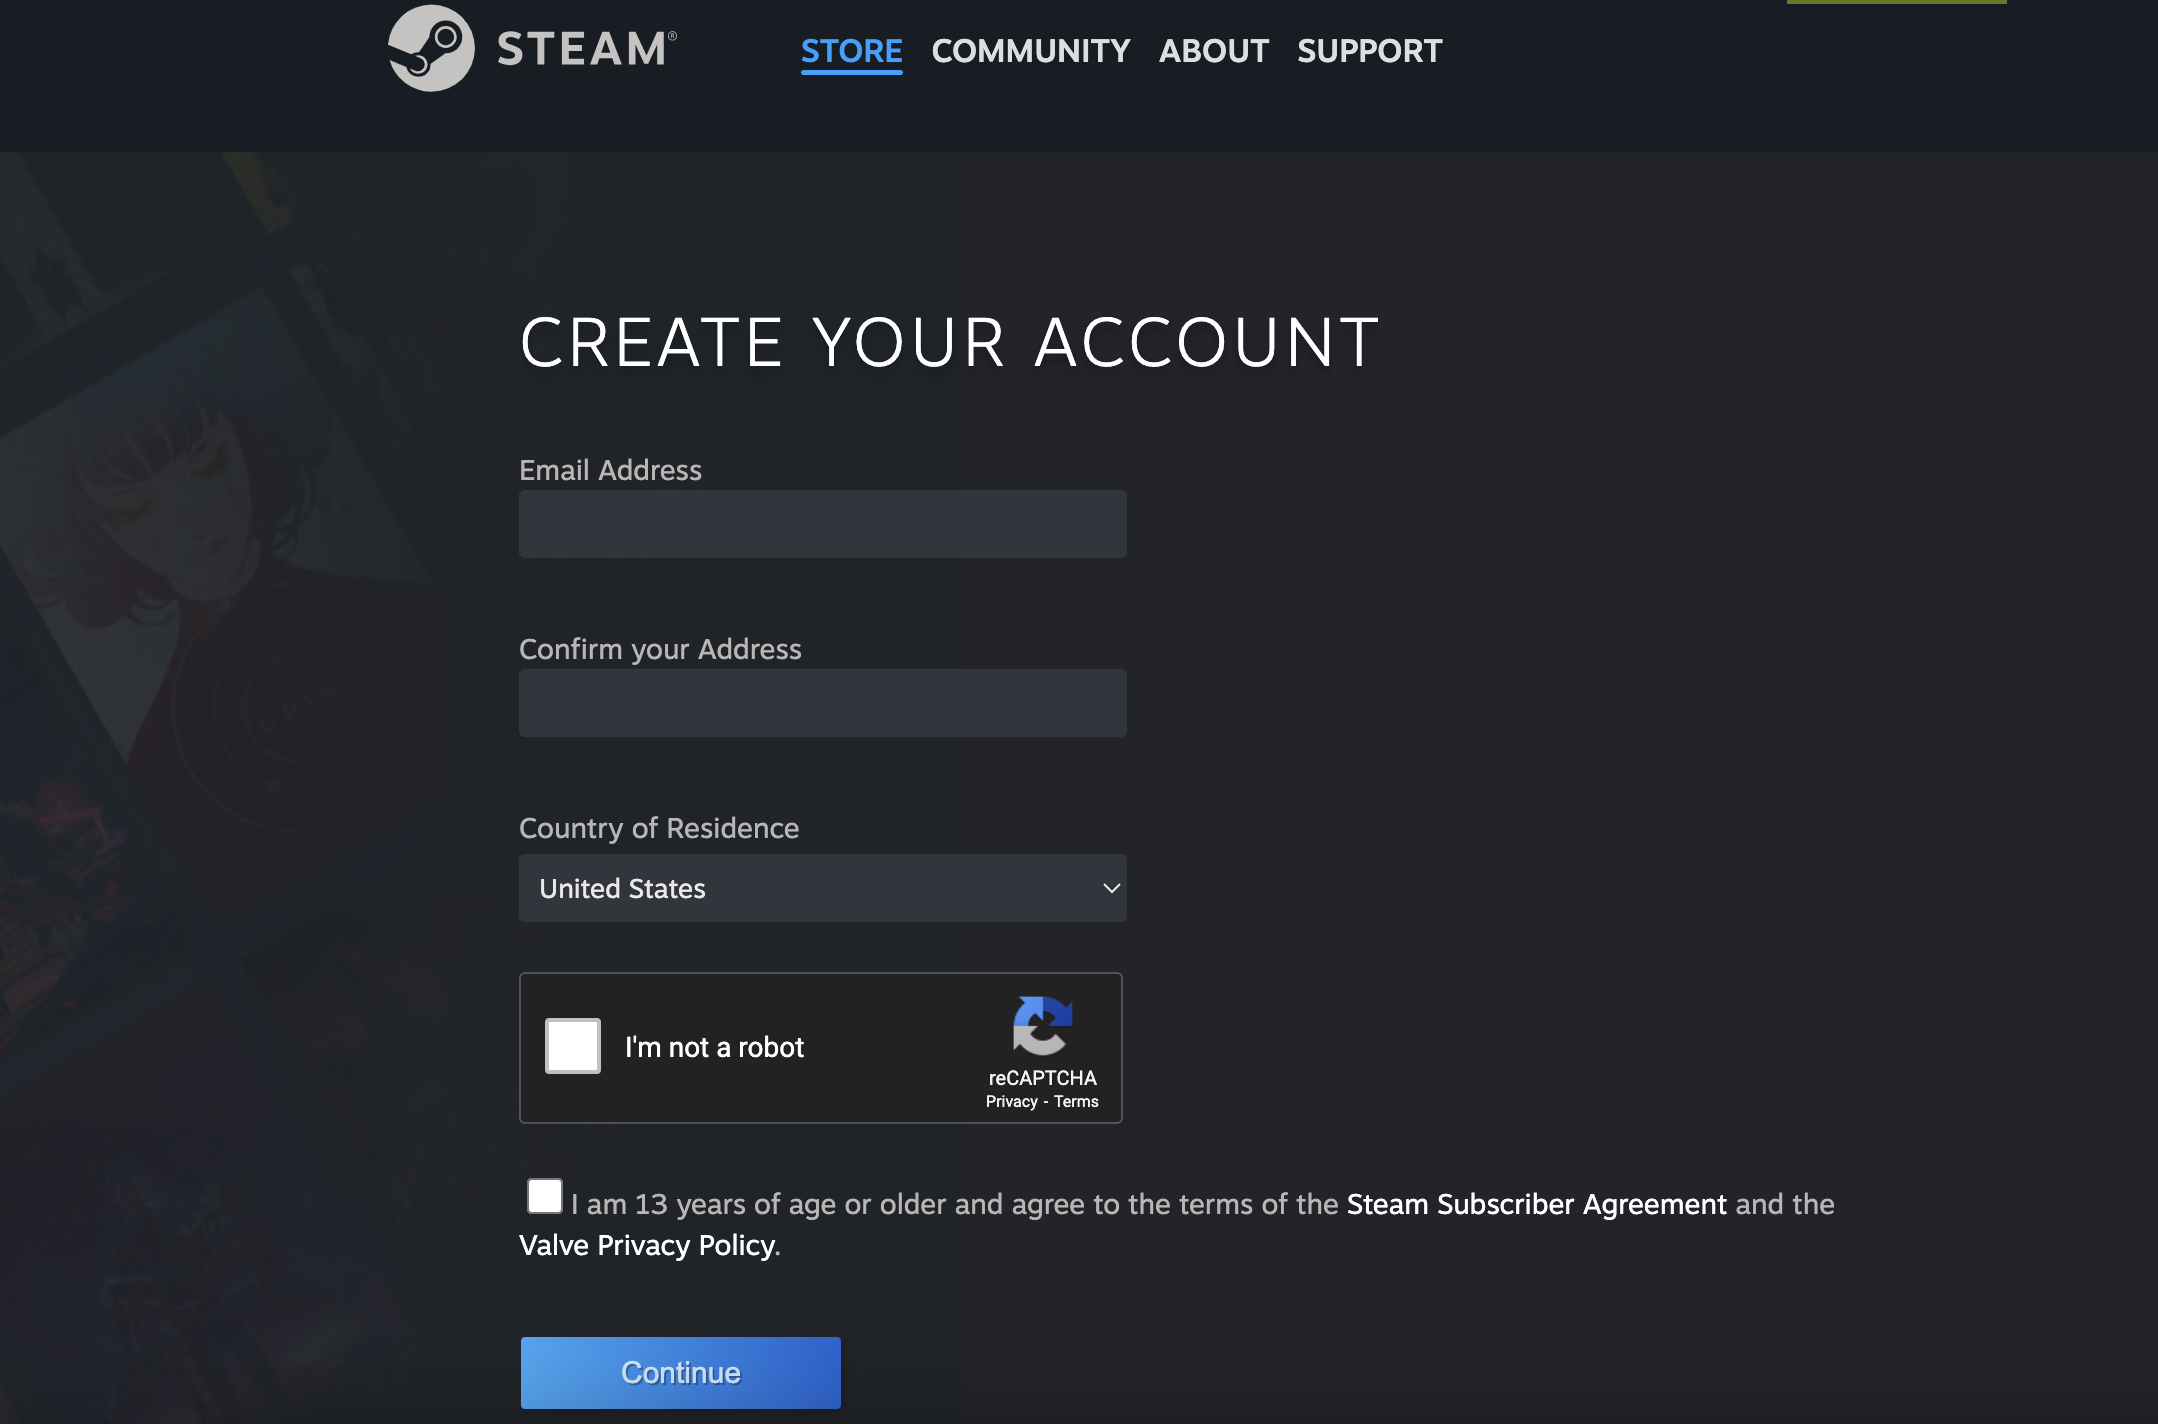Click the reCAPTCHA logo icon
The image size is (2158, 1424).
1042,1025
